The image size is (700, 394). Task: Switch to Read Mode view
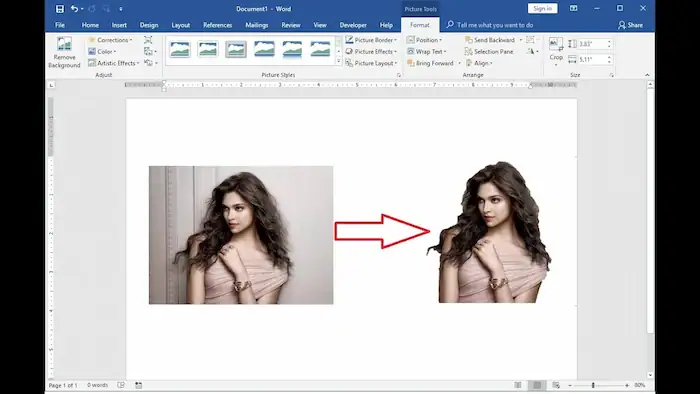coord(518,385)
